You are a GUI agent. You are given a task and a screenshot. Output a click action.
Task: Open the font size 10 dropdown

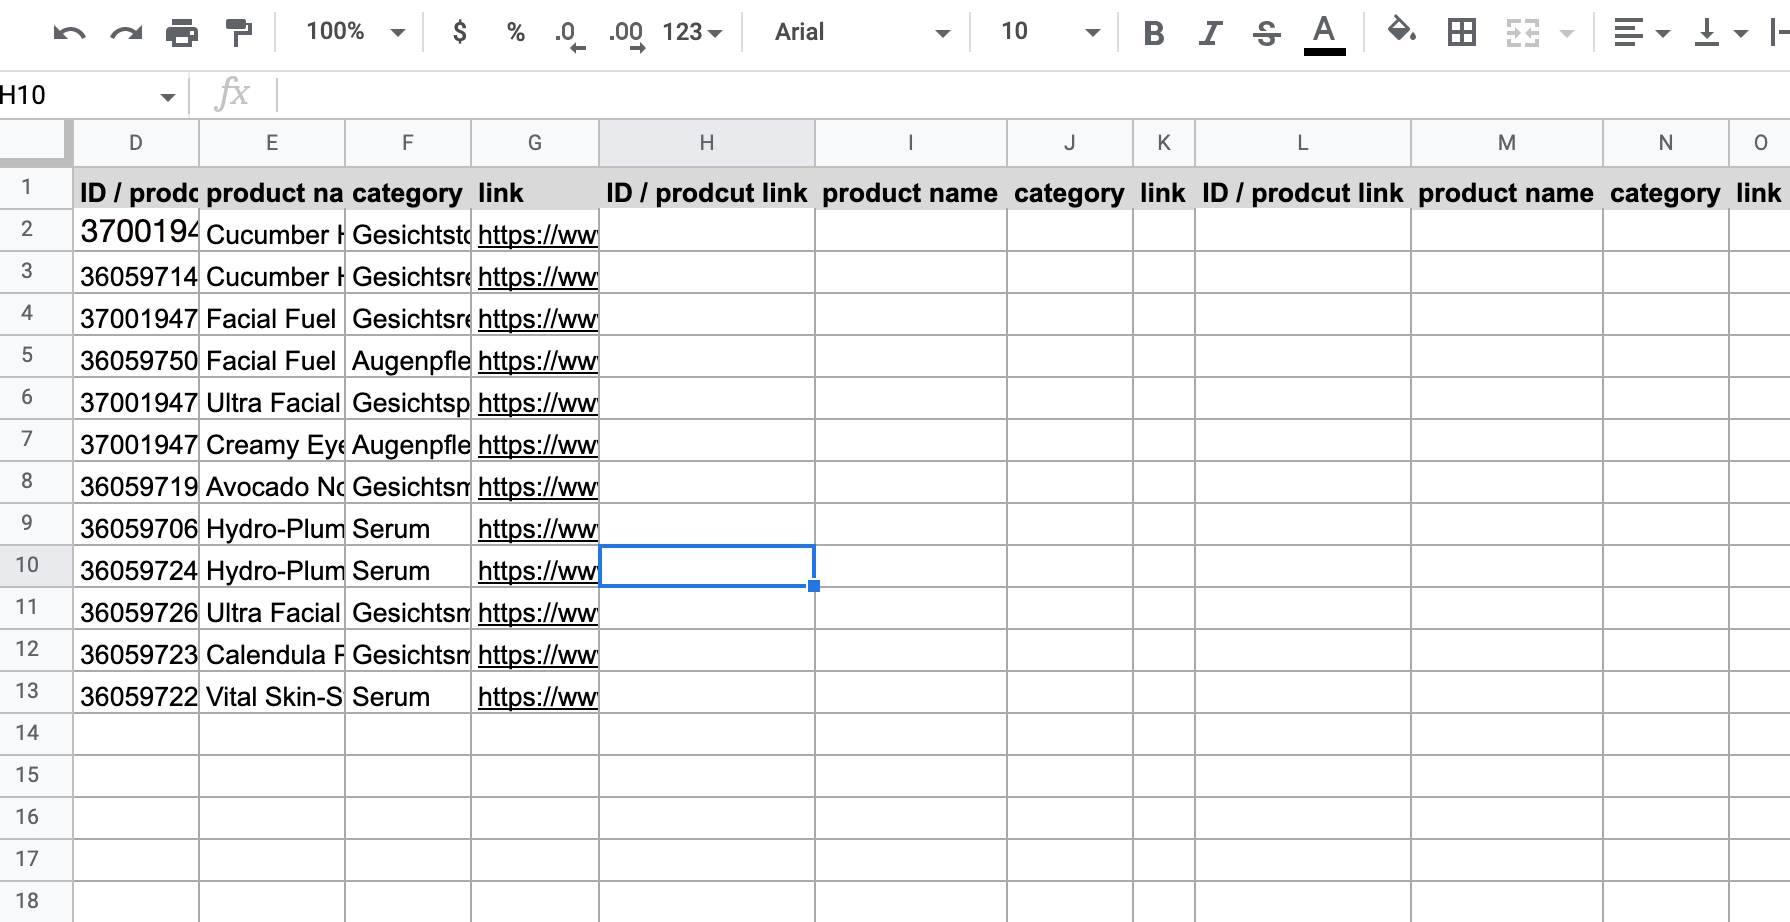pos(1049,32)
